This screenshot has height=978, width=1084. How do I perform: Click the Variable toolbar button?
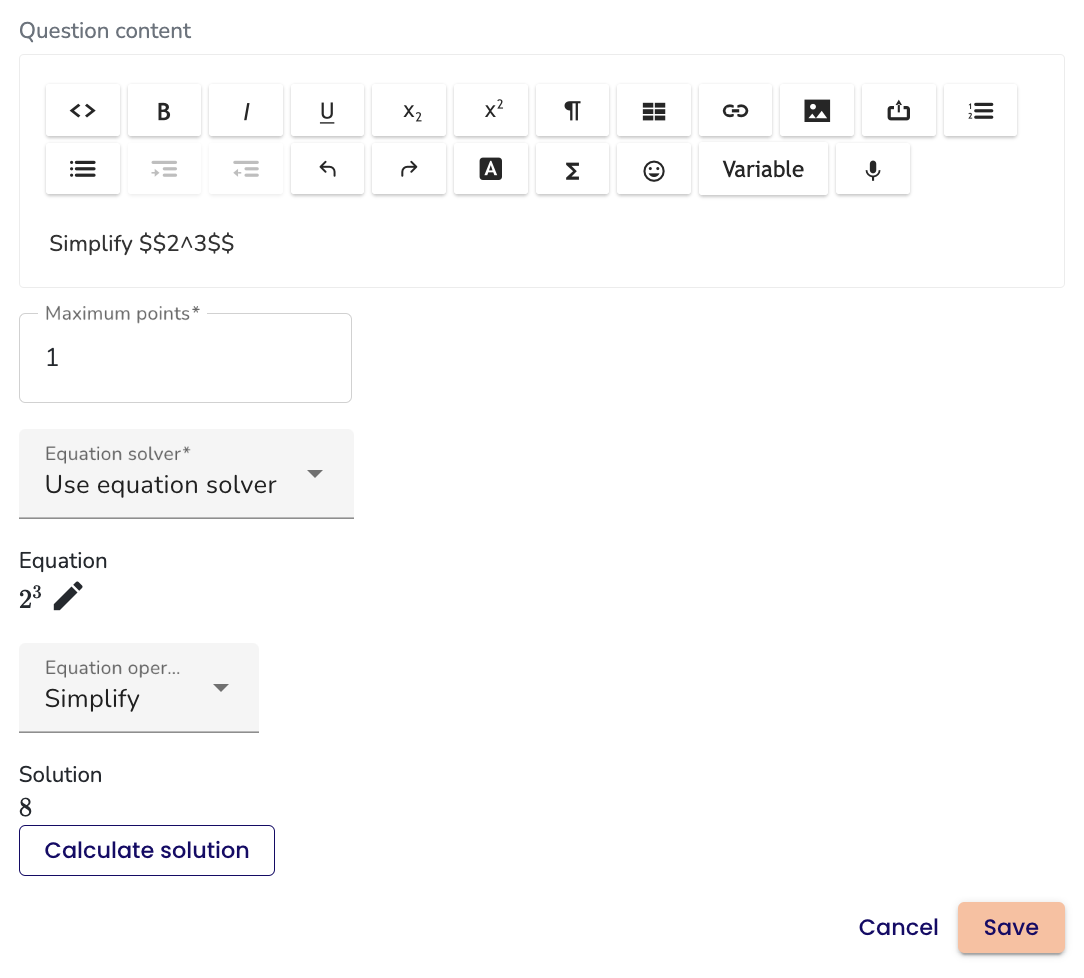click(763, 170)
